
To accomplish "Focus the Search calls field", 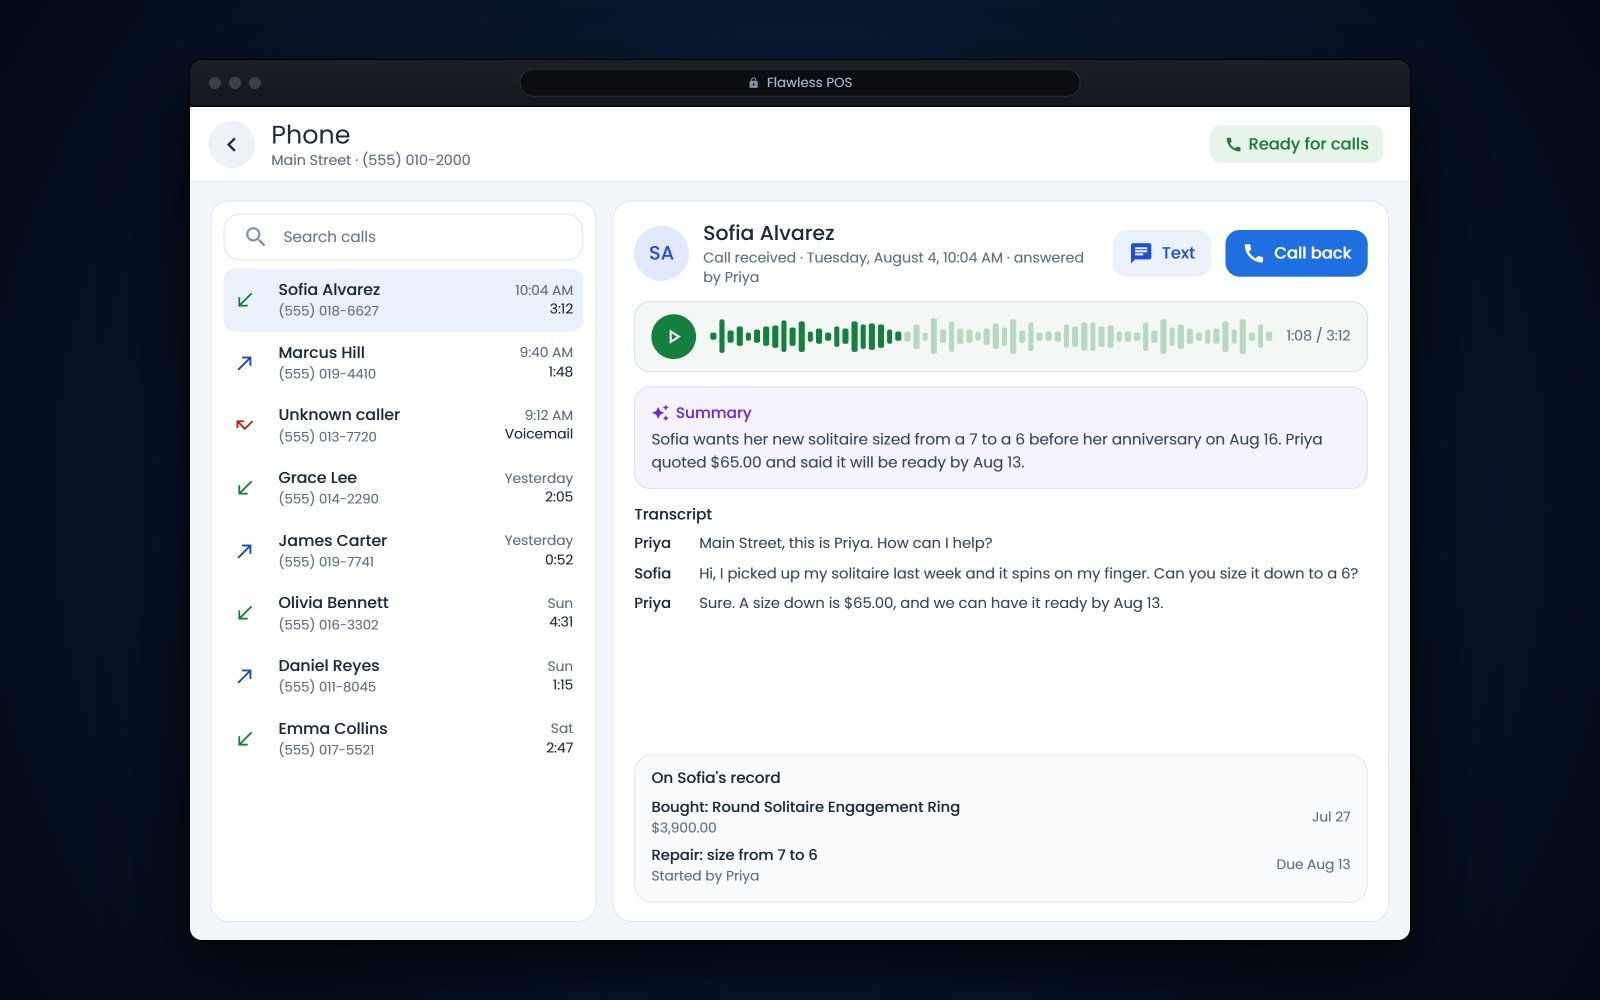I will 403,237.
